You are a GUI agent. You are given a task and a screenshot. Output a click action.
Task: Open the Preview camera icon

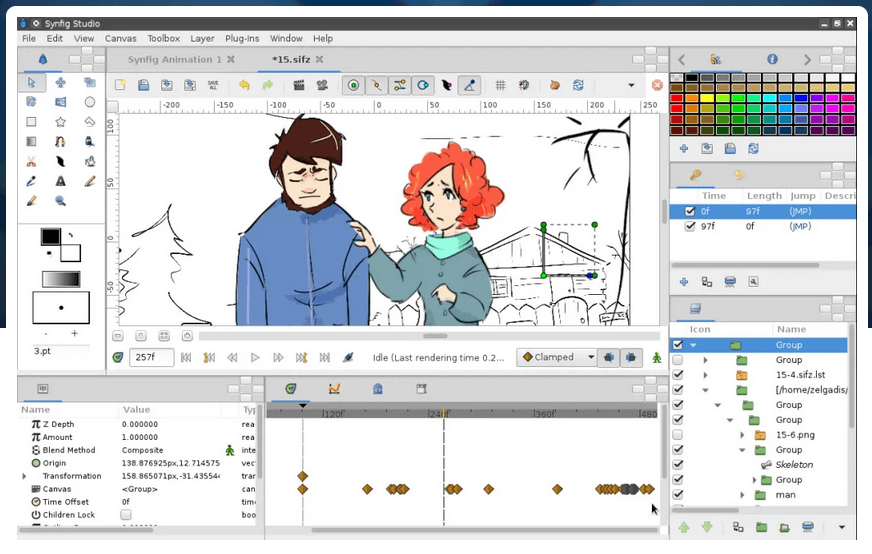click(322, 85)
